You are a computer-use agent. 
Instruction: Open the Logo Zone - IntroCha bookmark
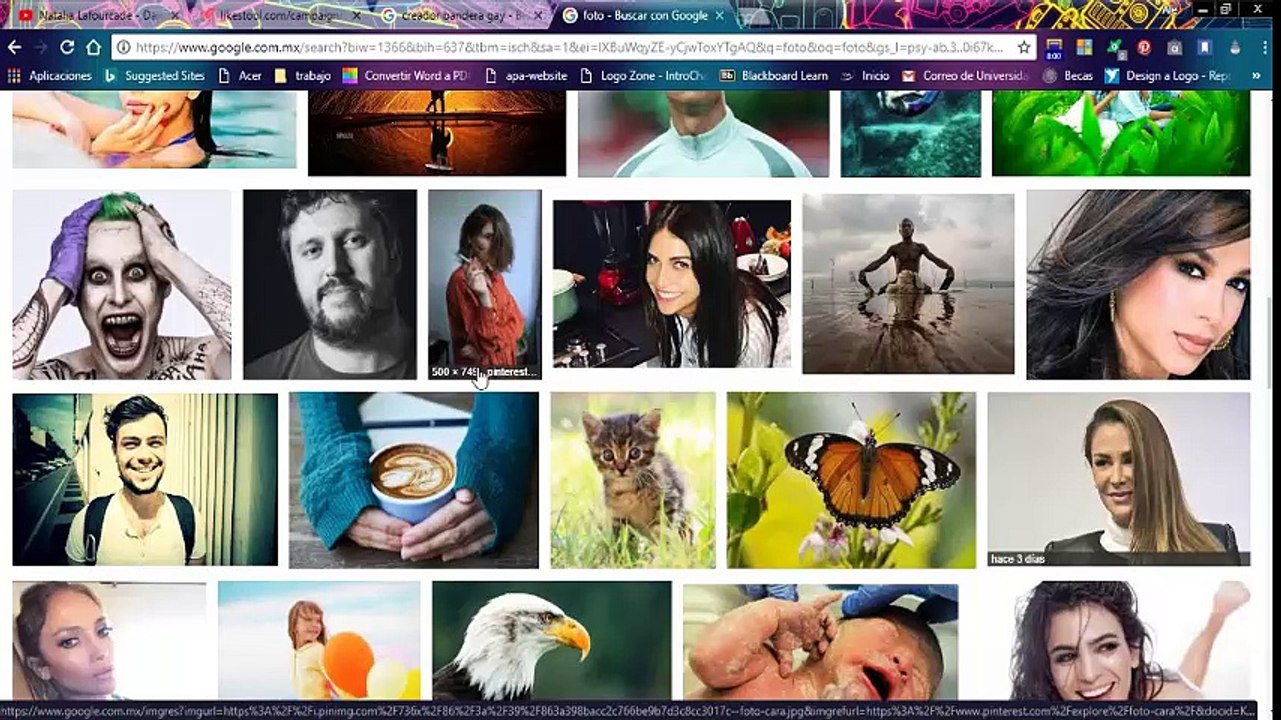coord(644,76)
